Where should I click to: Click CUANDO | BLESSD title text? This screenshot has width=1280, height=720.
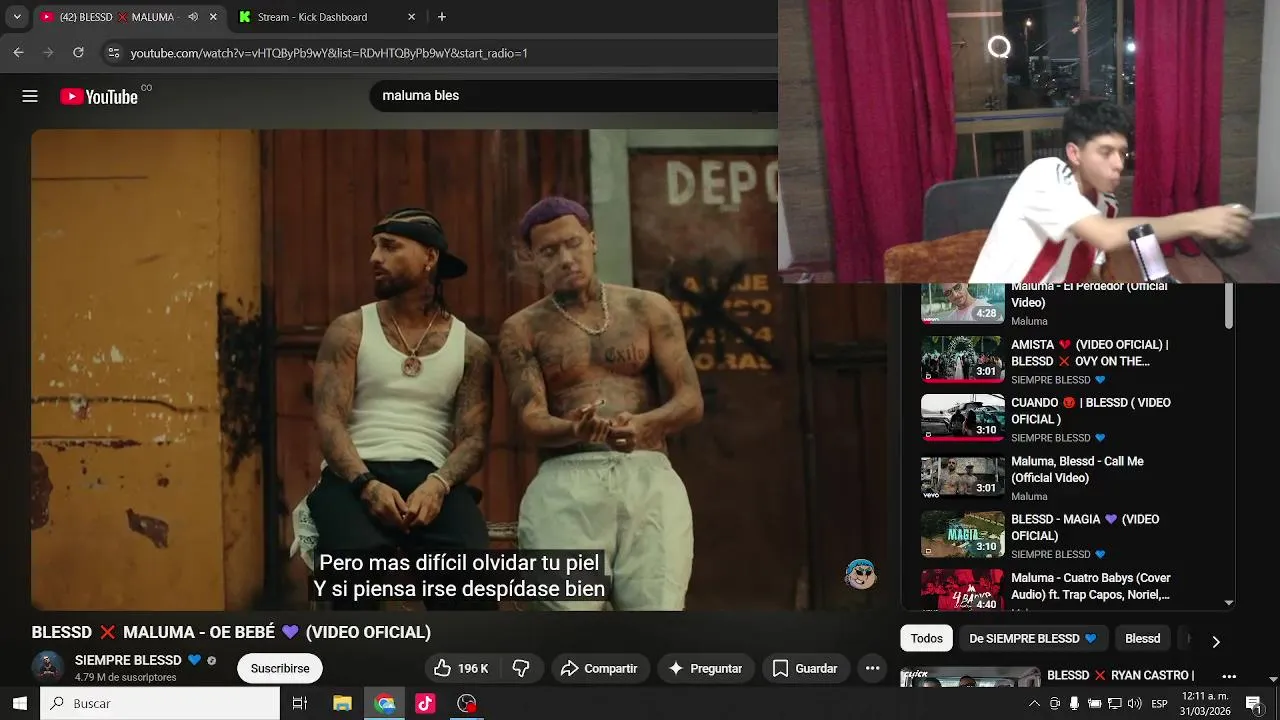pos(1091,411)
